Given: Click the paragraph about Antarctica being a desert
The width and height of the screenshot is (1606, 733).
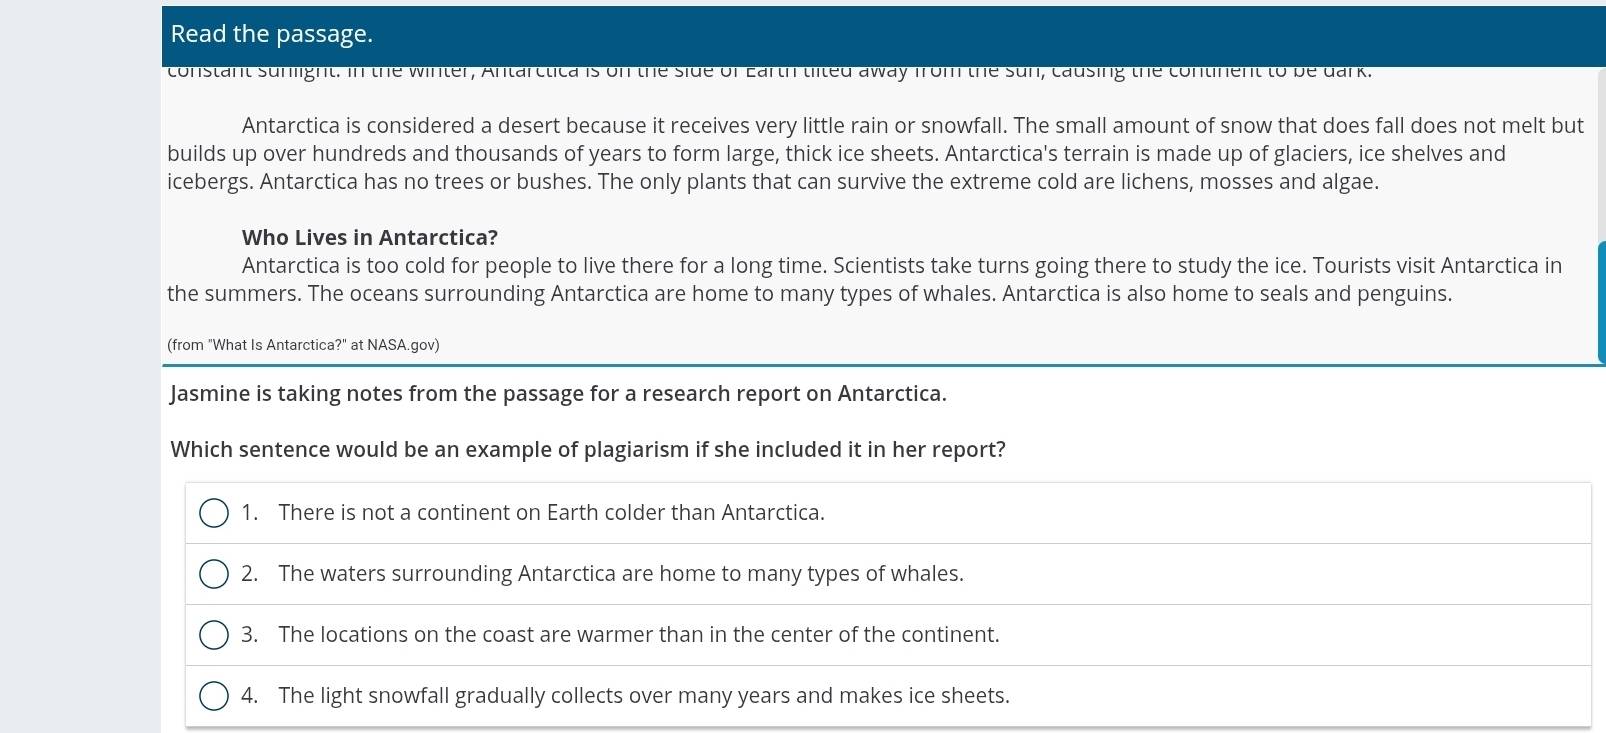Looking at the screenshot, I should 875,154.
